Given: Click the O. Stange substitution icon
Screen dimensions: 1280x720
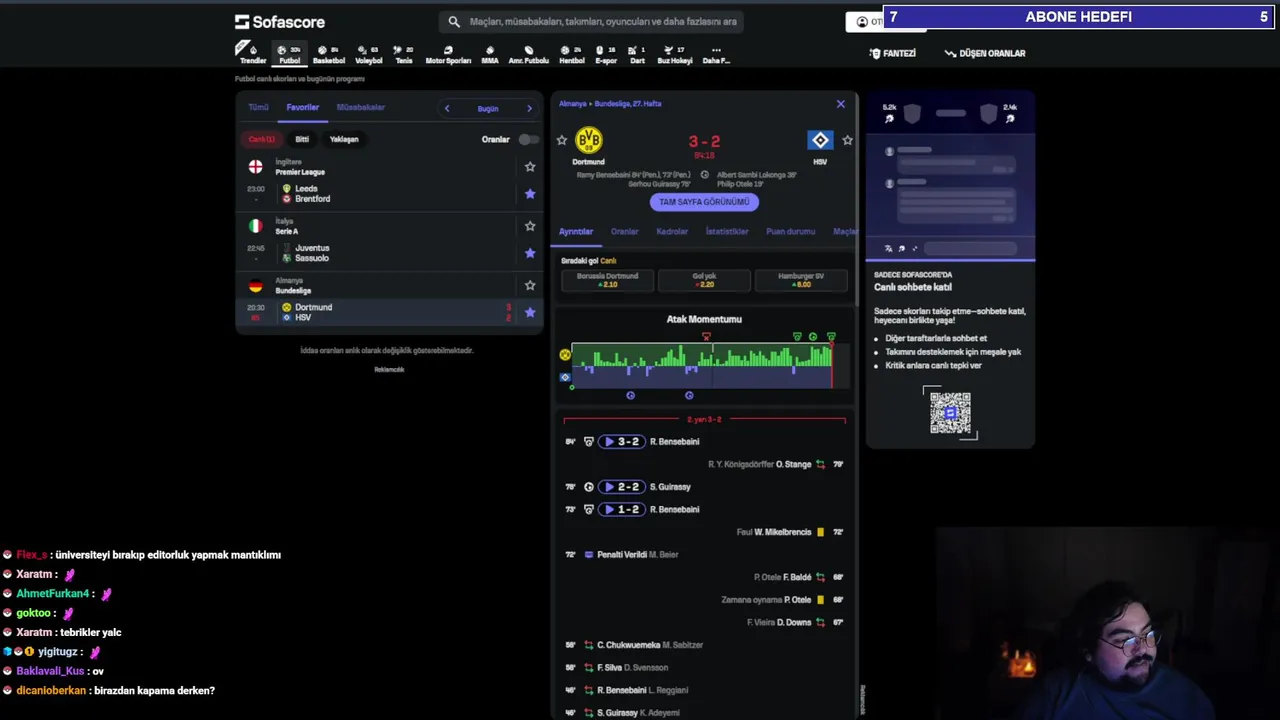Looking at the screenshot, I should coord(821,464).
